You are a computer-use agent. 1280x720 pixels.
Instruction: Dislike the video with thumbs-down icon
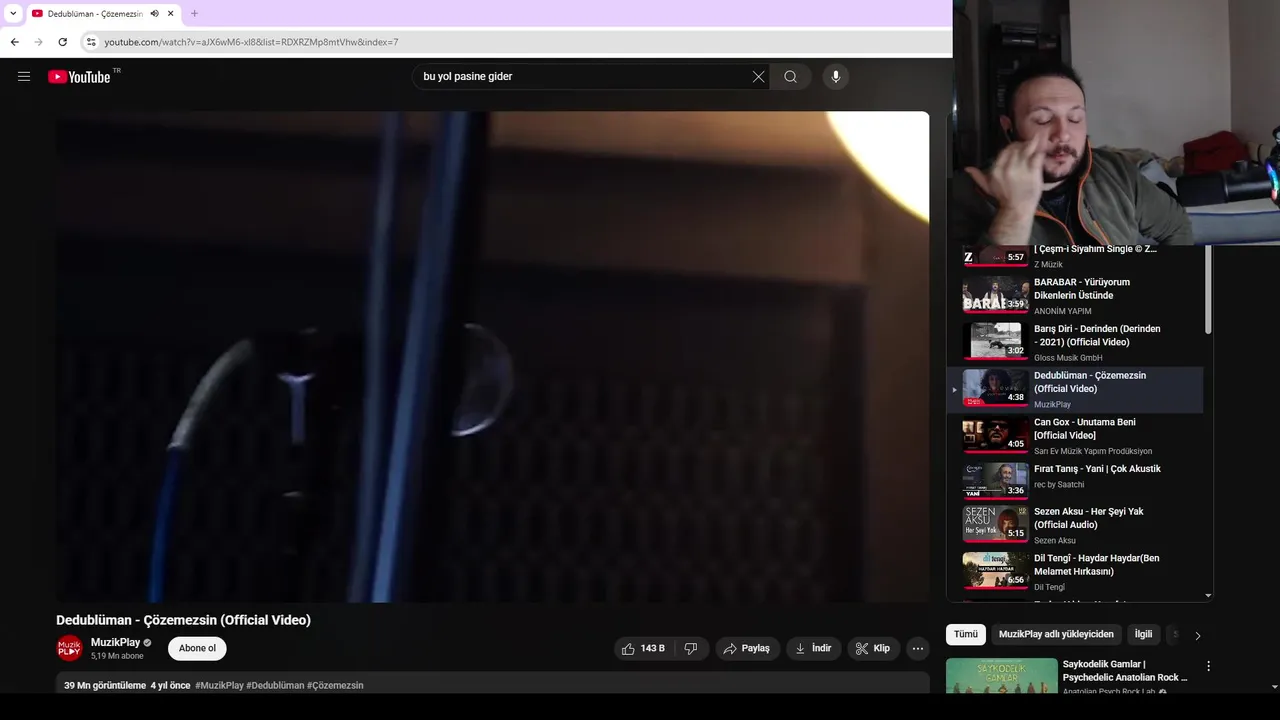click(x=691, y=648)
